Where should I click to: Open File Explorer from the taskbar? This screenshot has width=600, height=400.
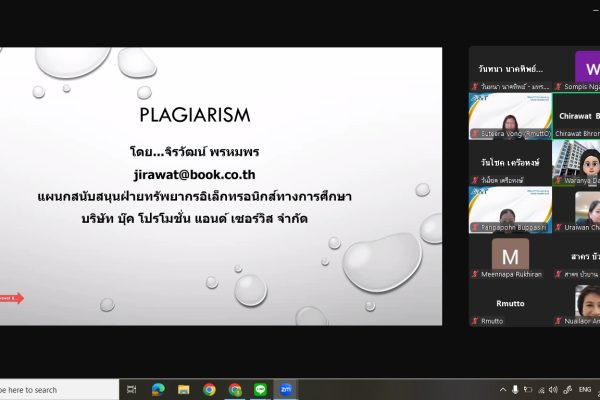pos(184,390)
